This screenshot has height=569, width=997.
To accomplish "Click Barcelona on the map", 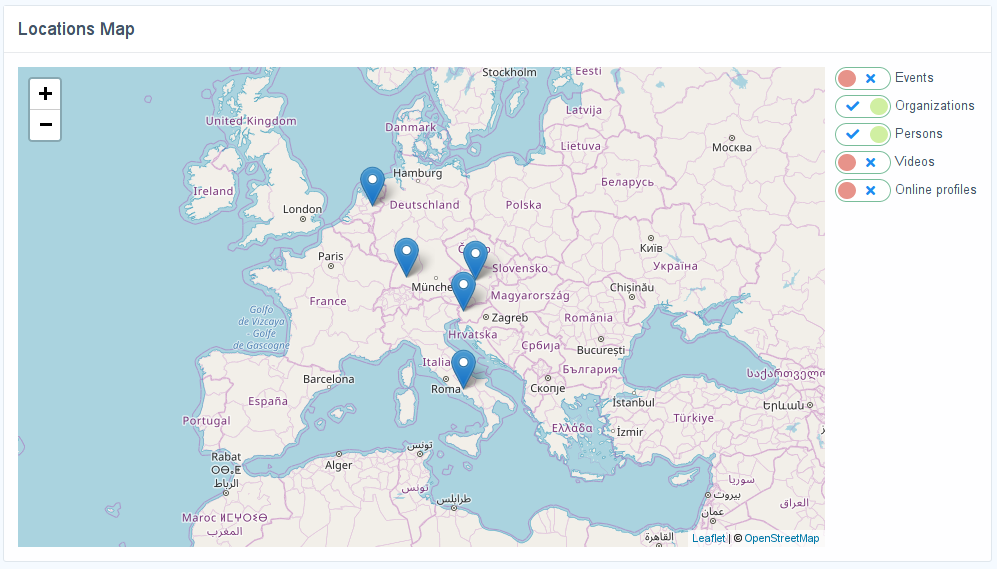I will coord(328,379).
